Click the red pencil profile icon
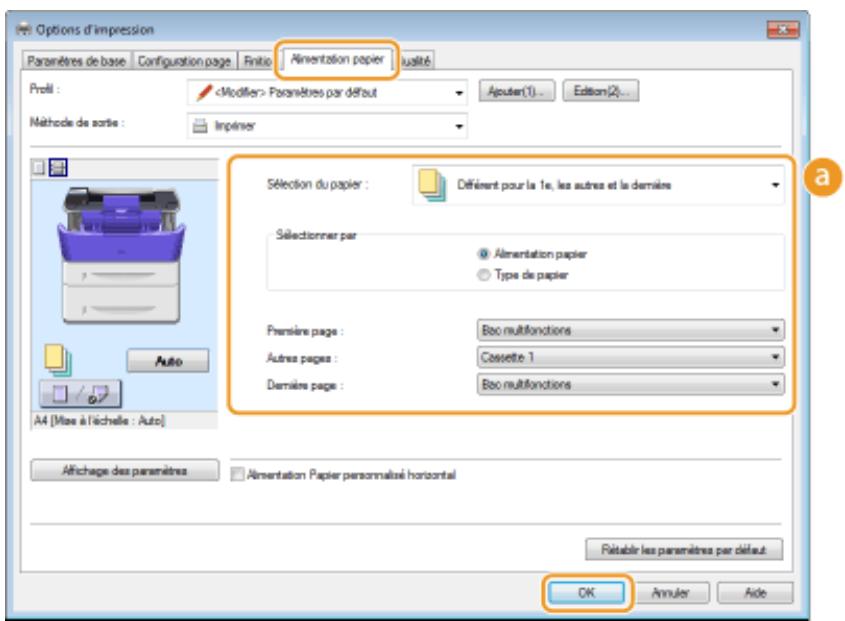This screenshot has height=621, width=845. 204,92
